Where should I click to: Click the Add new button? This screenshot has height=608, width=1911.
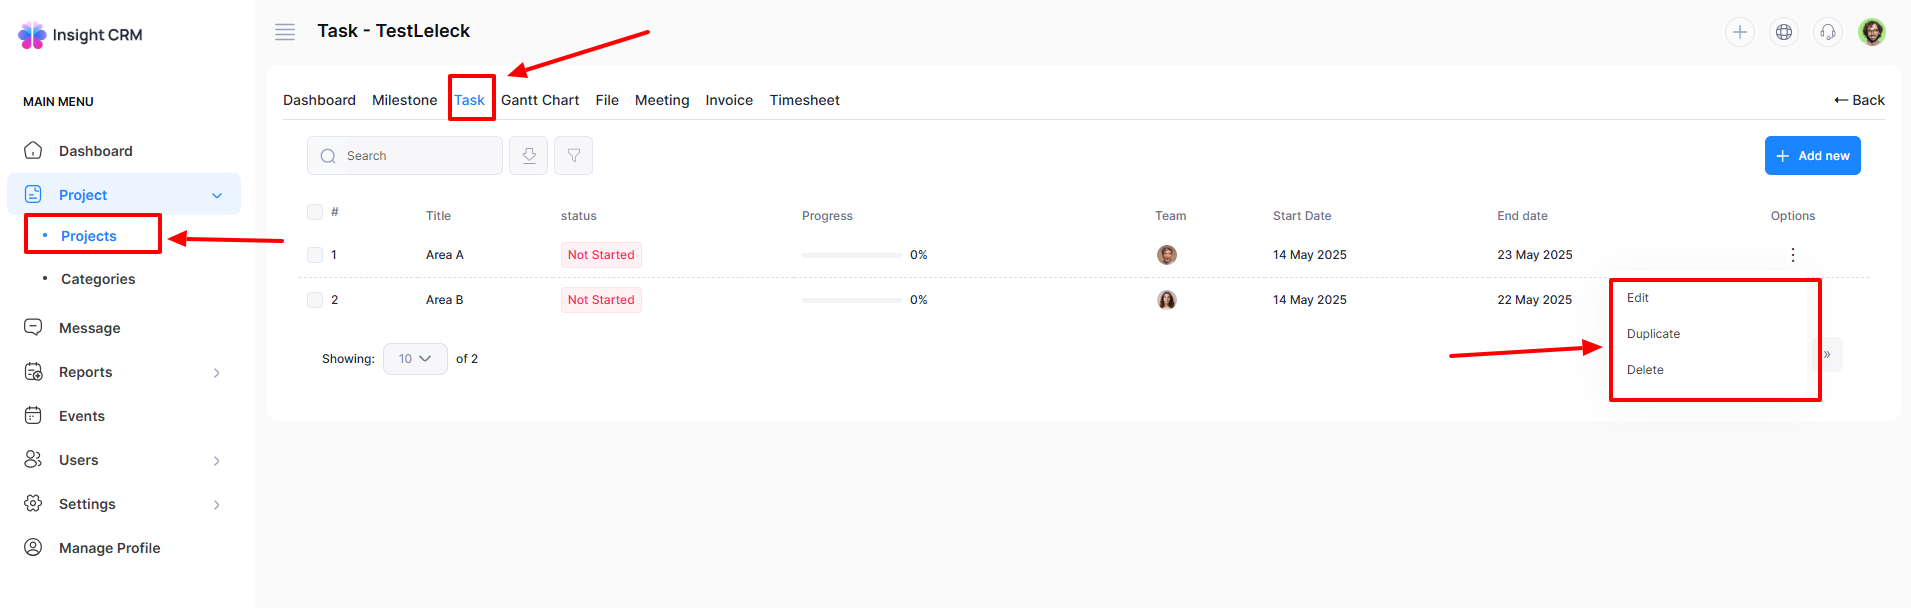coord(1812,156)
